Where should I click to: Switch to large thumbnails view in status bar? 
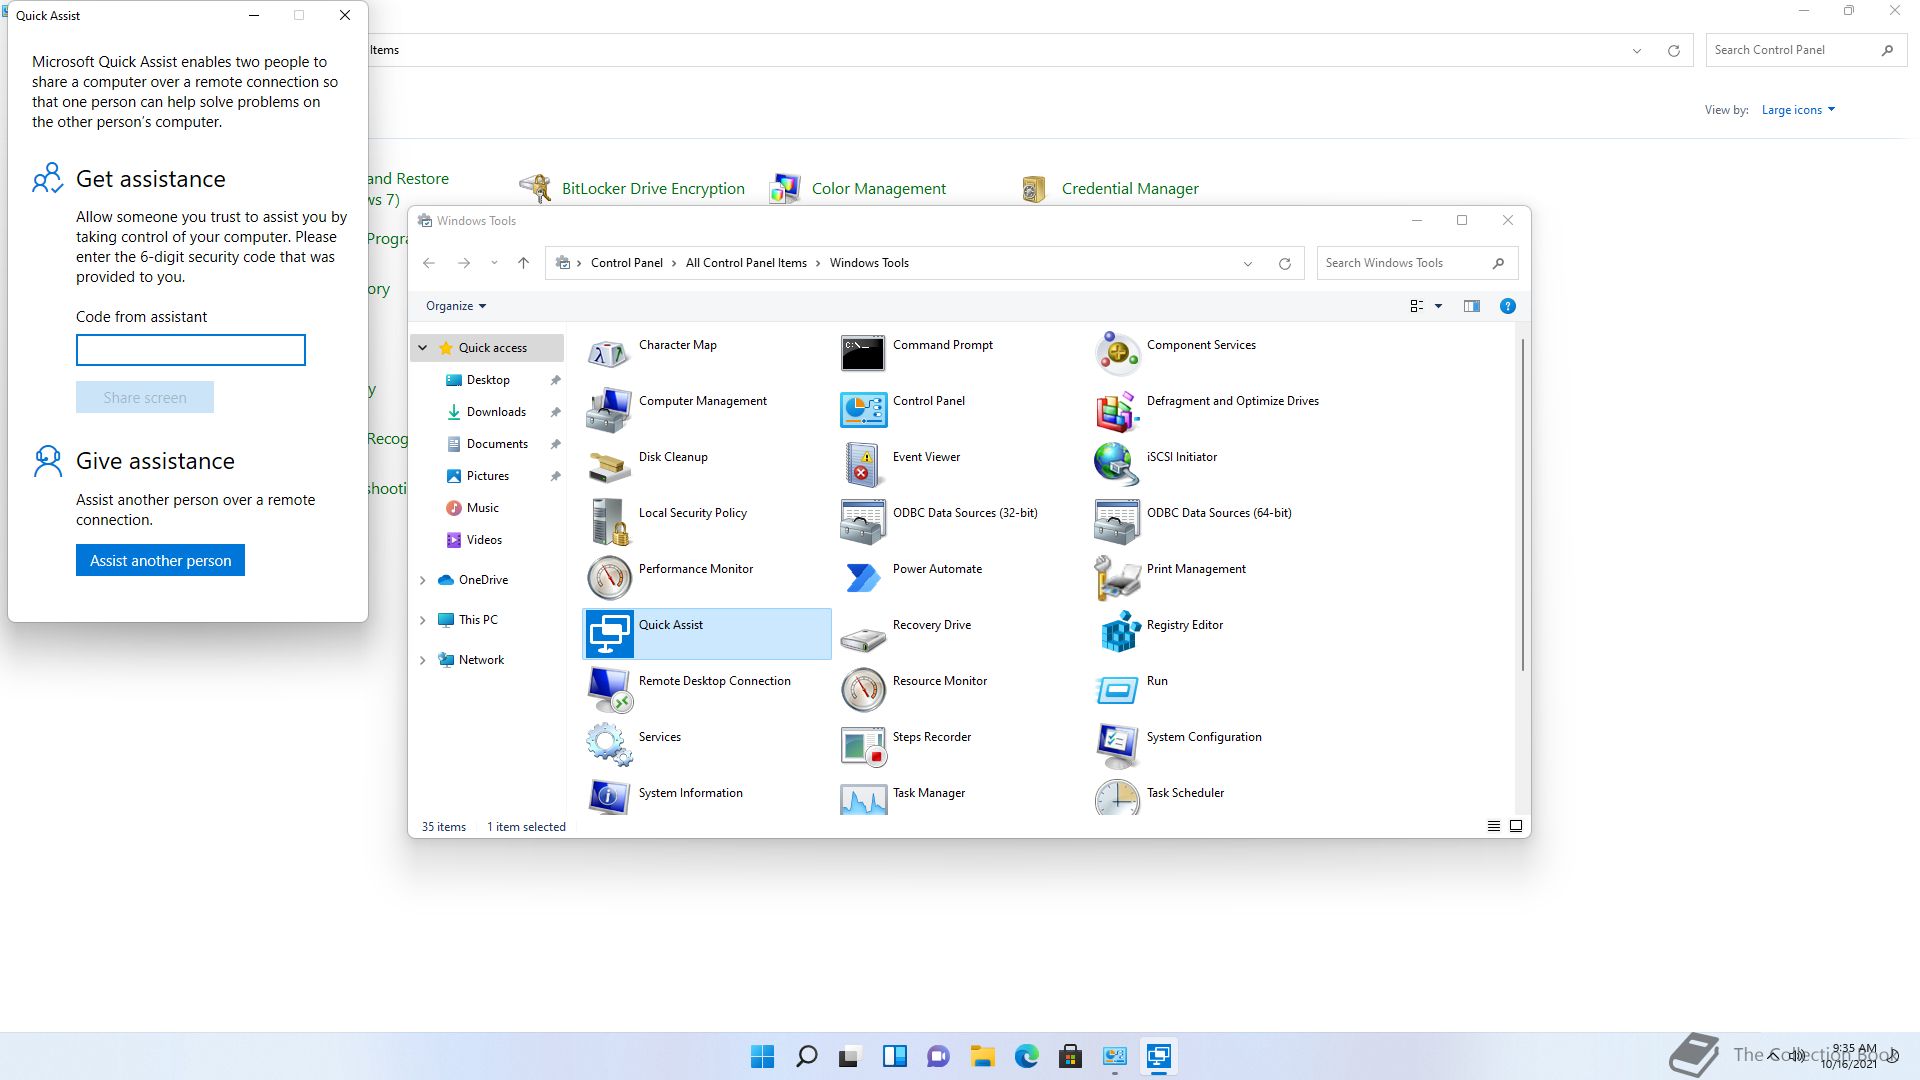[1516, 826]
